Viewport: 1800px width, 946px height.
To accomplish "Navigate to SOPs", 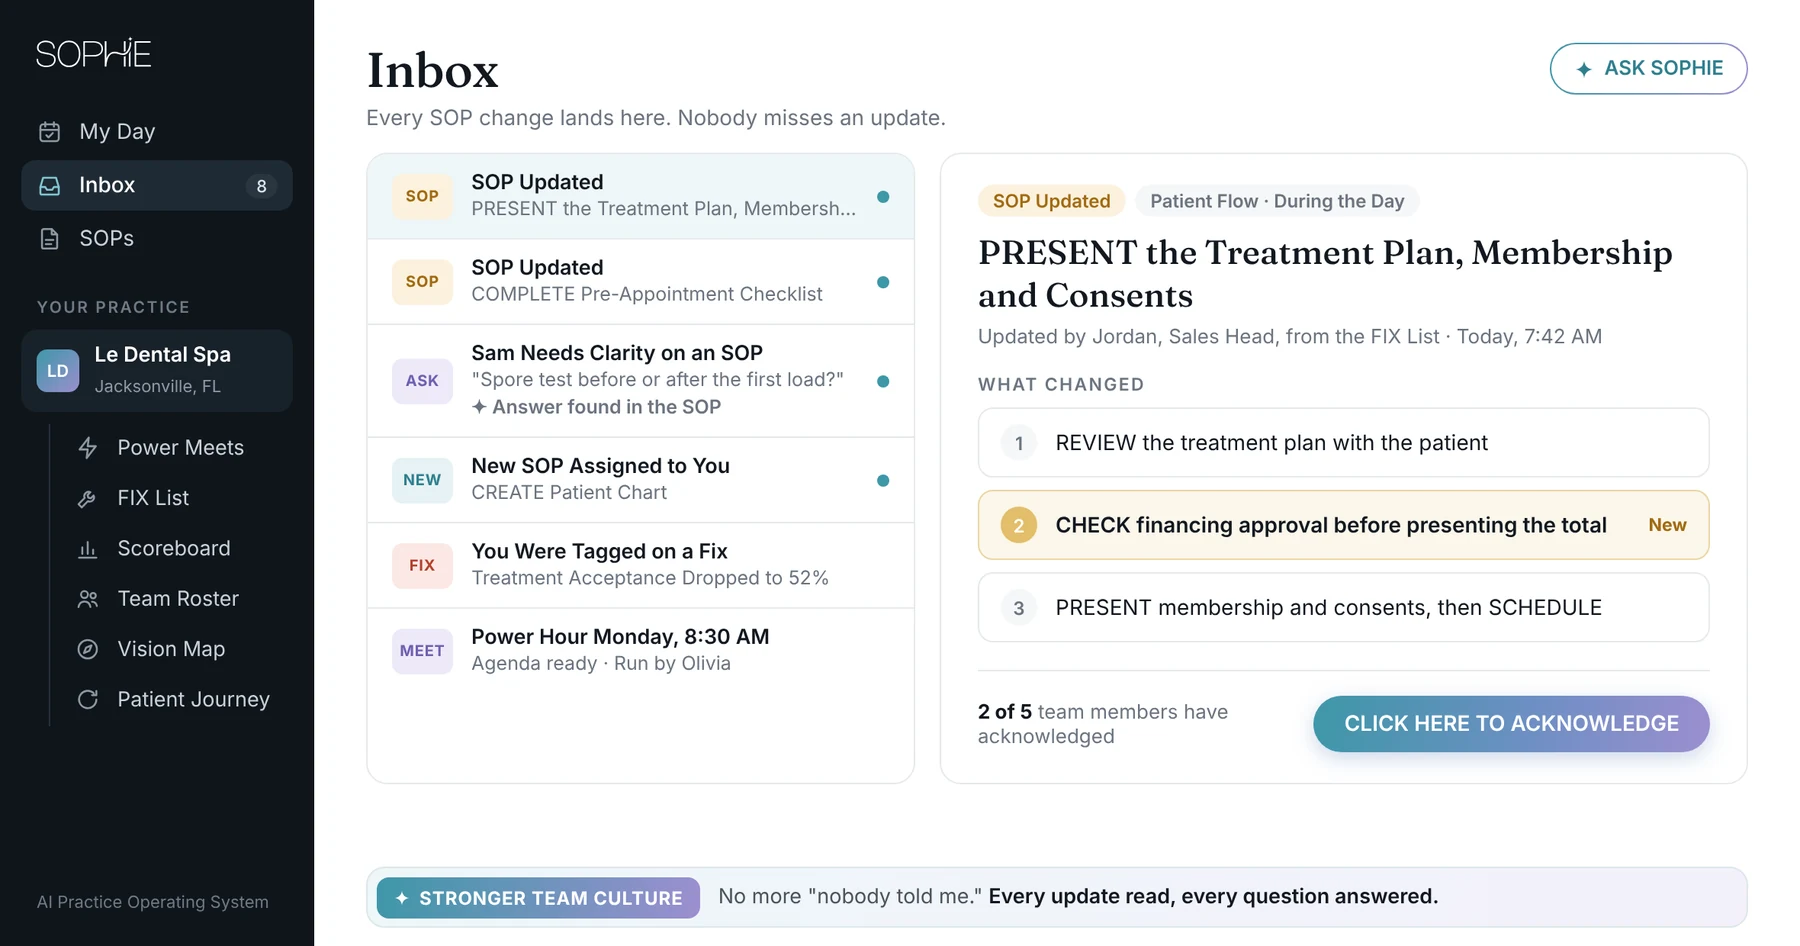I will [157, 239].
